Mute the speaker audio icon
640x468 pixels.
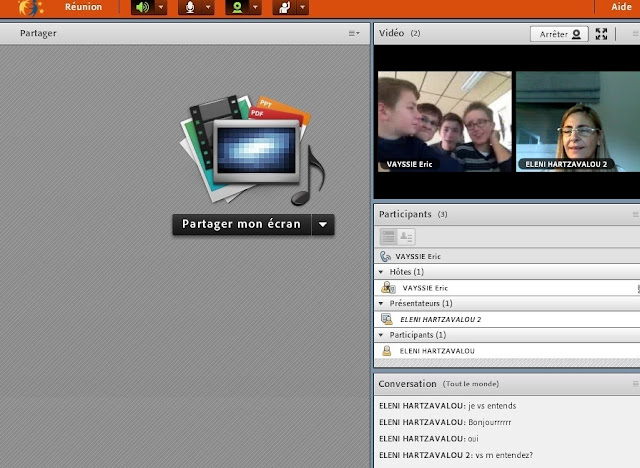[x=143, y=7]
